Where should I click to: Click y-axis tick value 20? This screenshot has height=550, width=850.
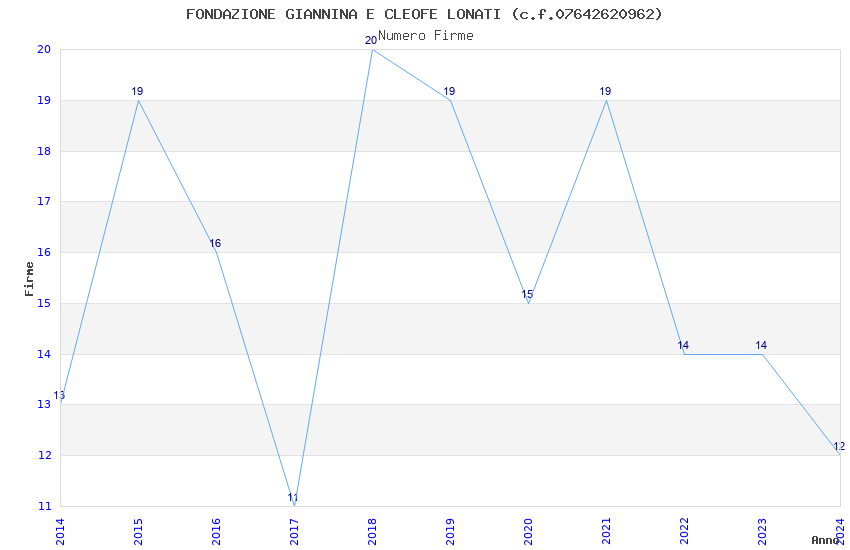click(44, 49)
